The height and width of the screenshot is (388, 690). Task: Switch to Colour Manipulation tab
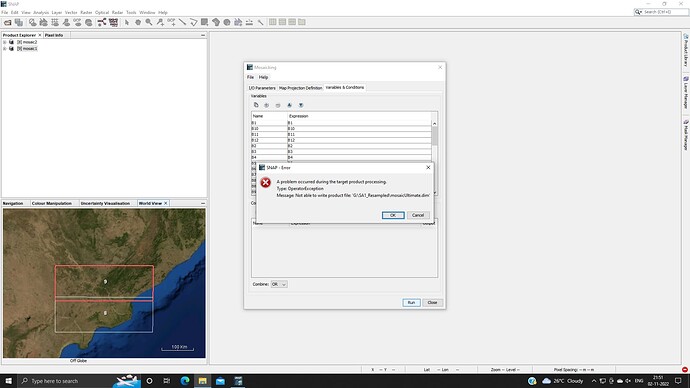pos(51,203)
